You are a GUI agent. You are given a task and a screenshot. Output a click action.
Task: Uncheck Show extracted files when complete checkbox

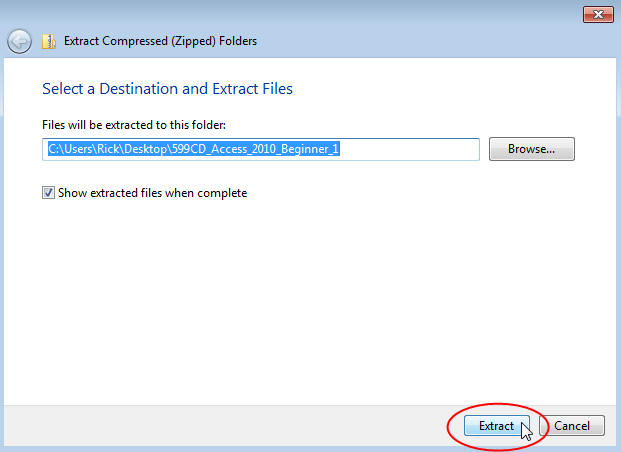coord(48,193)
